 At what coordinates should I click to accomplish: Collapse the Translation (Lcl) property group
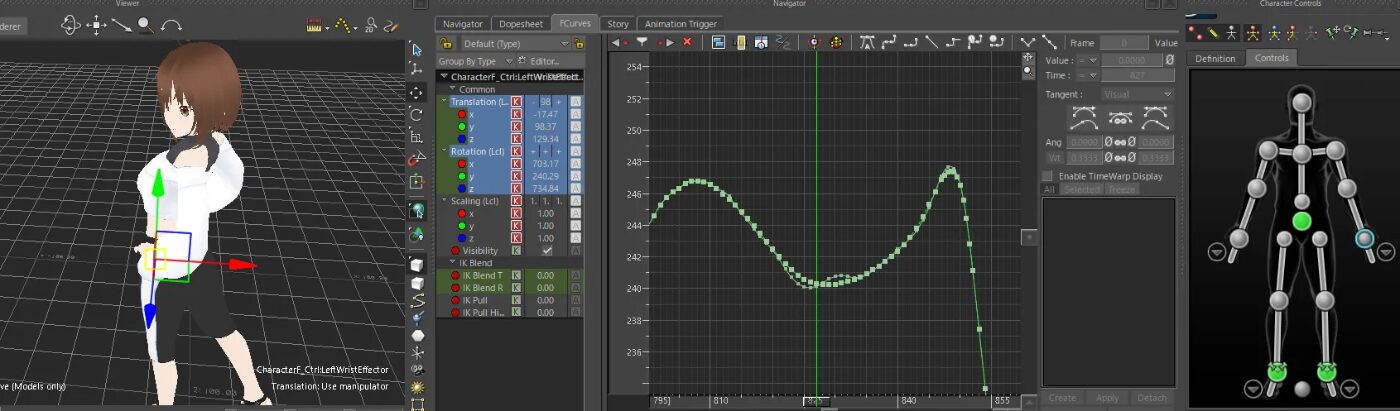(x=444, y=102)
